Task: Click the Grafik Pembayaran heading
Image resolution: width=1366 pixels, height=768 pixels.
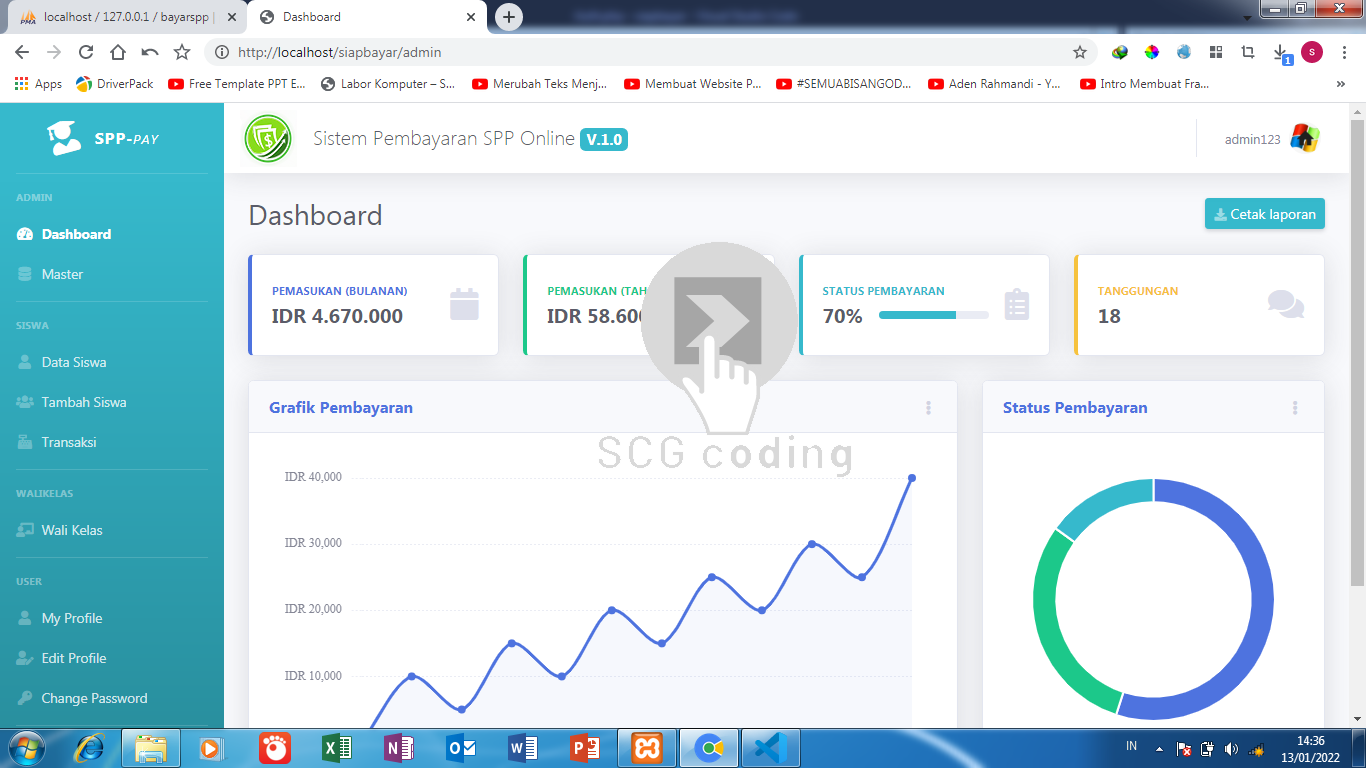Action: point(341,407)
